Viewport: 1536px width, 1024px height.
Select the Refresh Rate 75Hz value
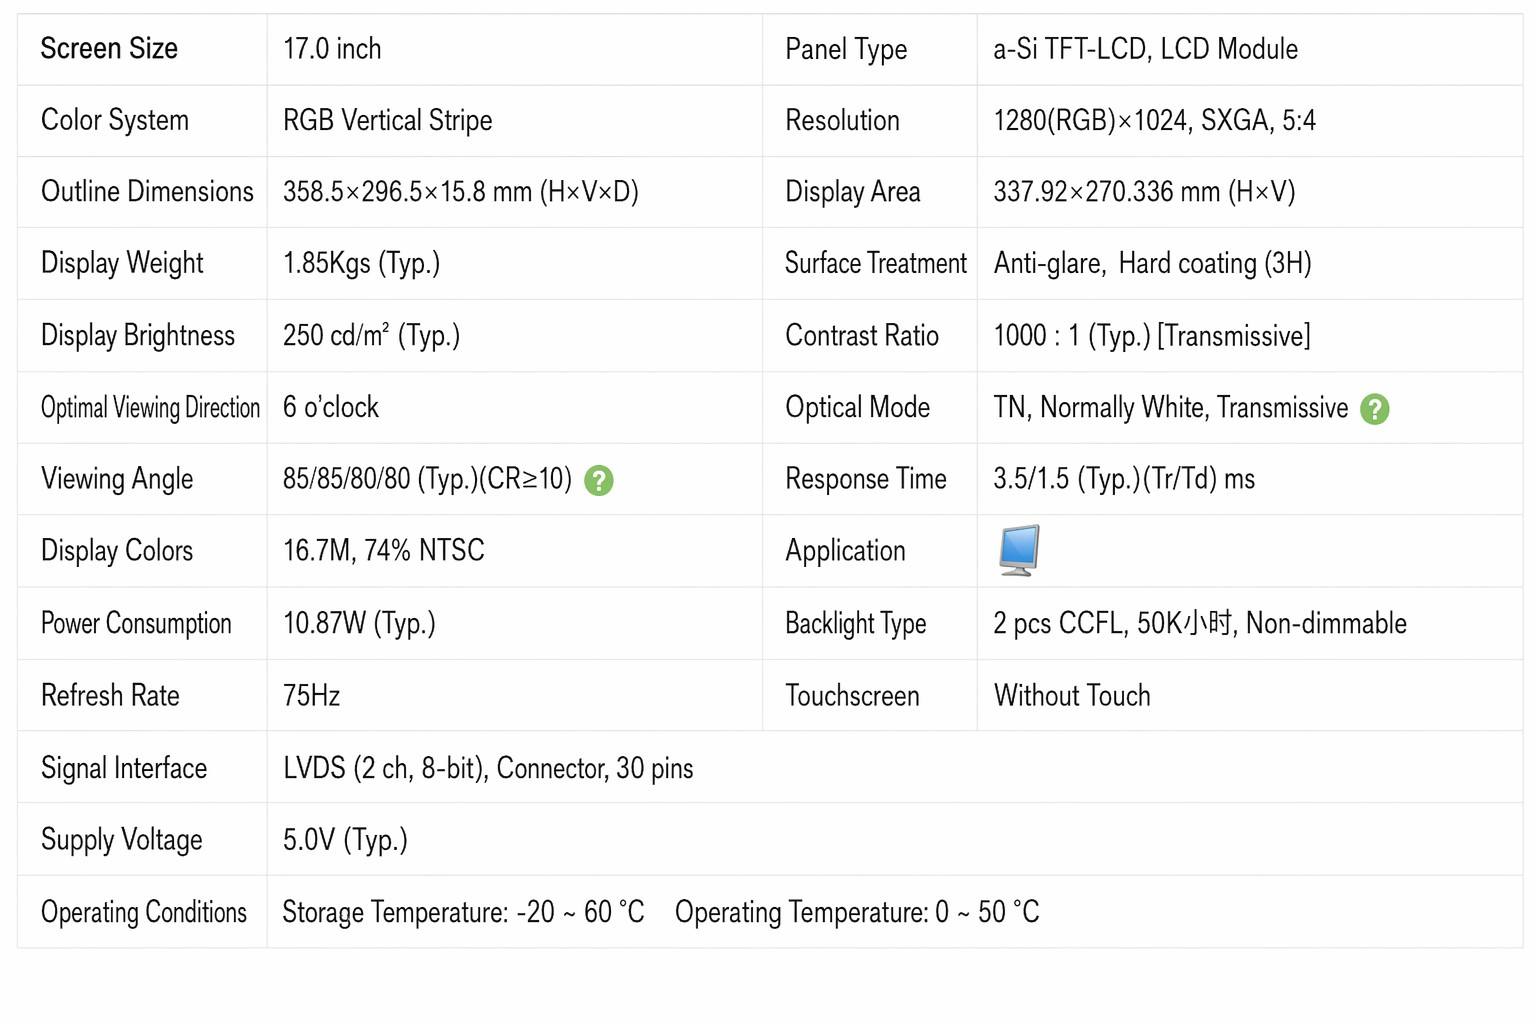coord(312,696)
